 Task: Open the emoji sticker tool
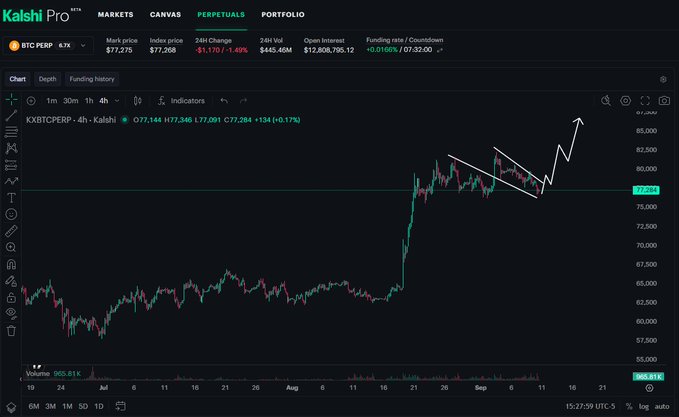coord(11,214)
